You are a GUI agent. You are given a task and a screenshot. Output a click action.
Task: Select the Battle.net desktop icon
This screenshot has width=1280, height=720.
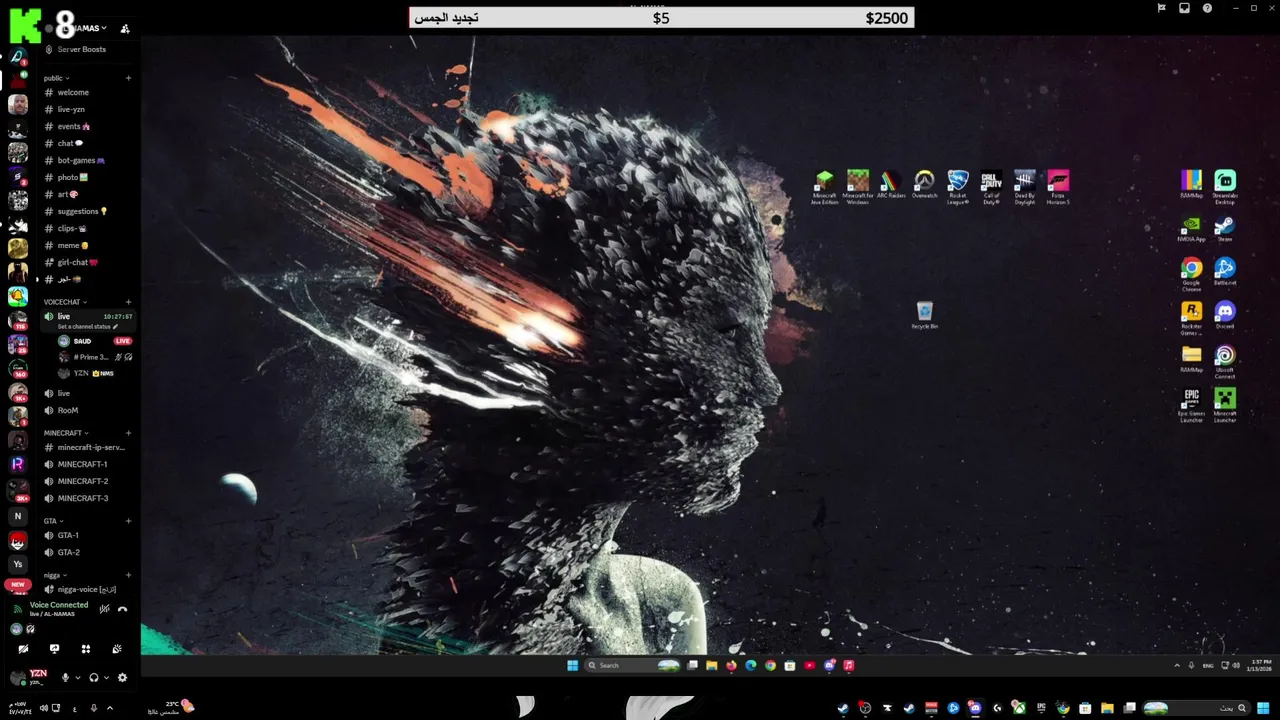click(x=1225, y=272)
